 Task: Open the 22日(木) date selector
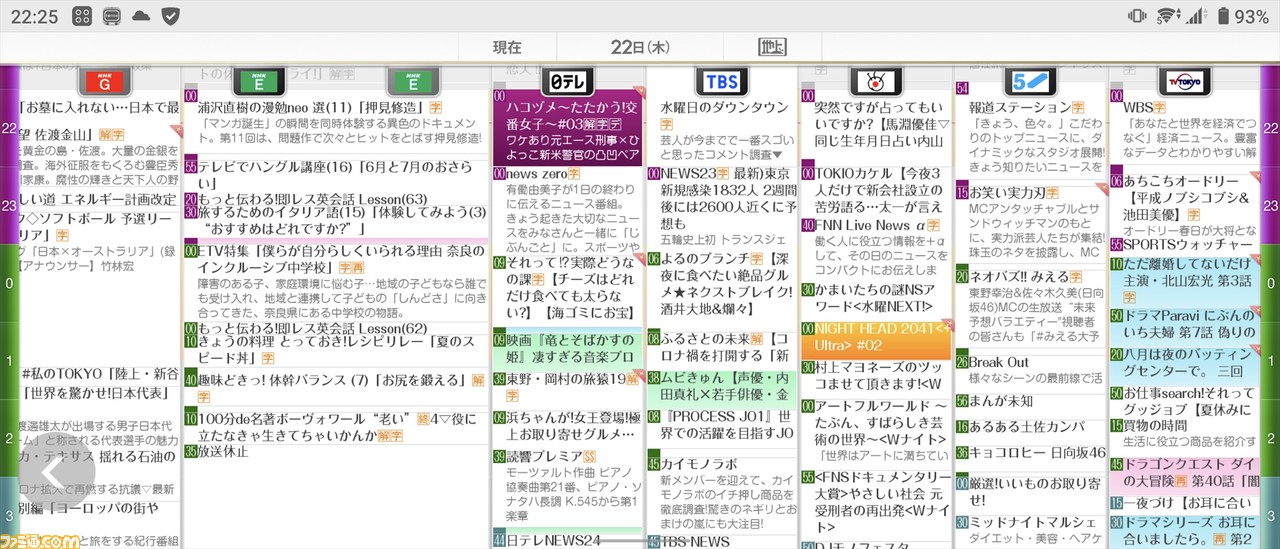640,47
